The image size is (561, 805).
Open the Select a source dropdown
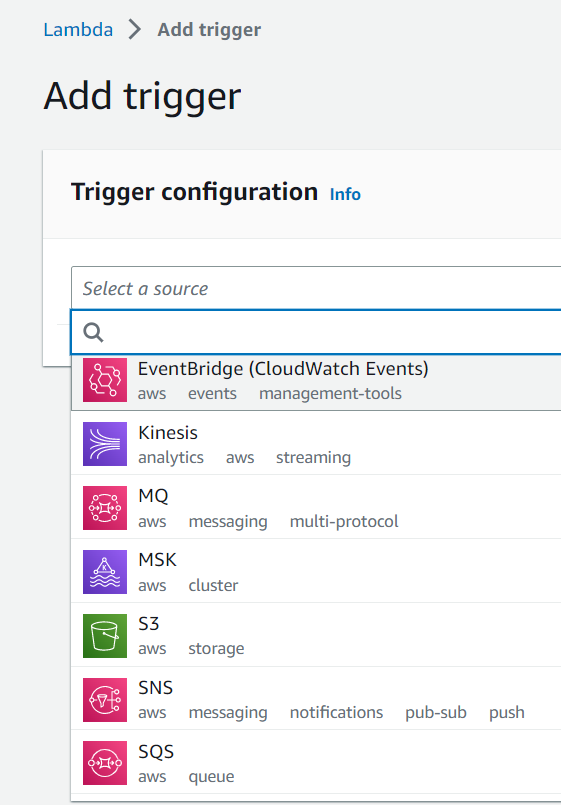[316, 288]
